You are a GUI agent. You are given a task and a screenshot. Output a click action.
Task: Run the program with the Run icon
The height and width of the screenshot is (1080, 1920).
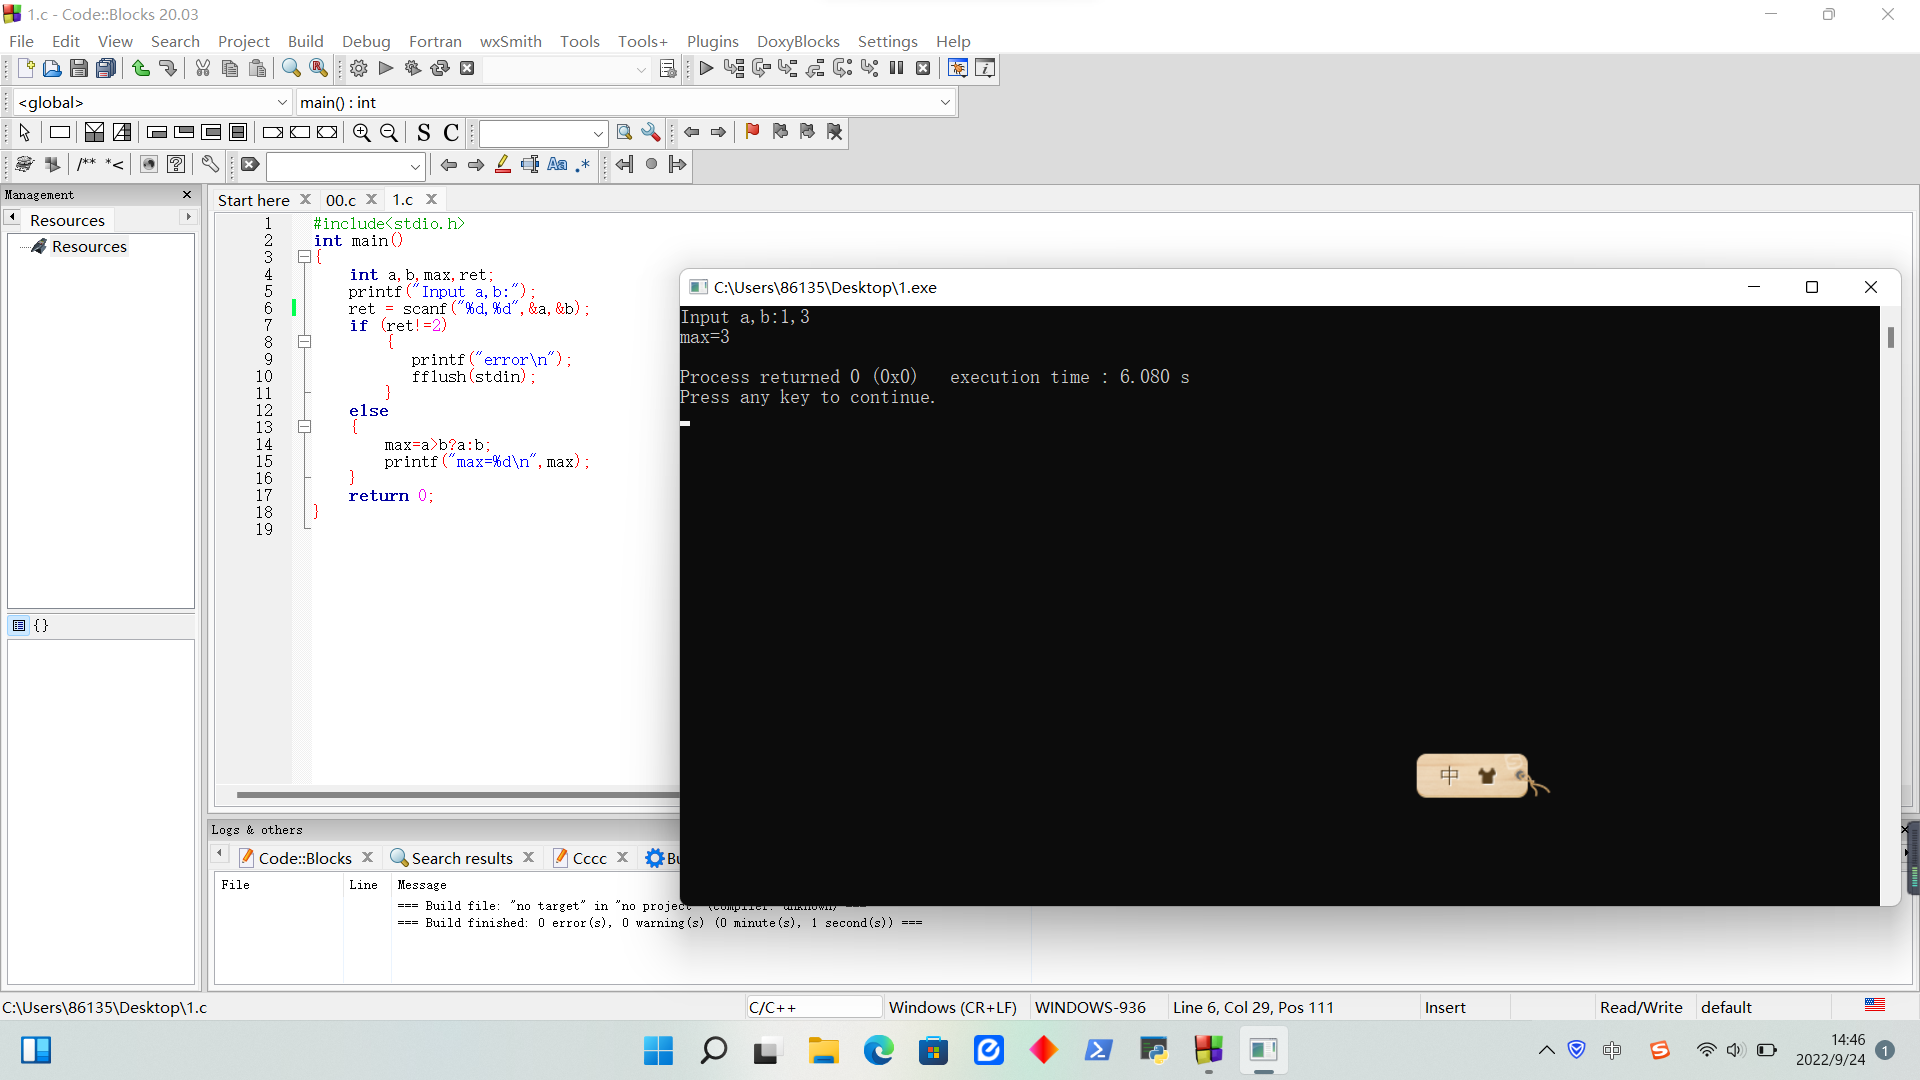pos(386,69)
